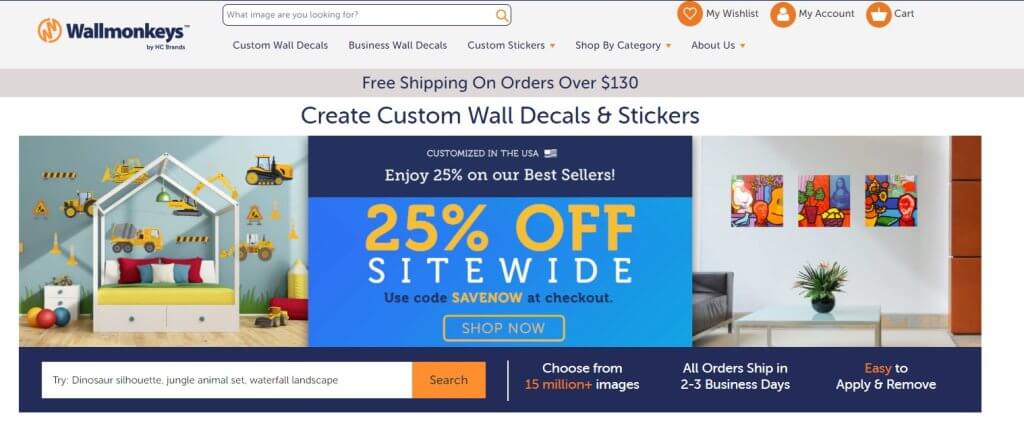The width and height of the screenshot is (1024, 430).
Task: Click the Free Shipping promo bar
Action: tap(500, 83)
